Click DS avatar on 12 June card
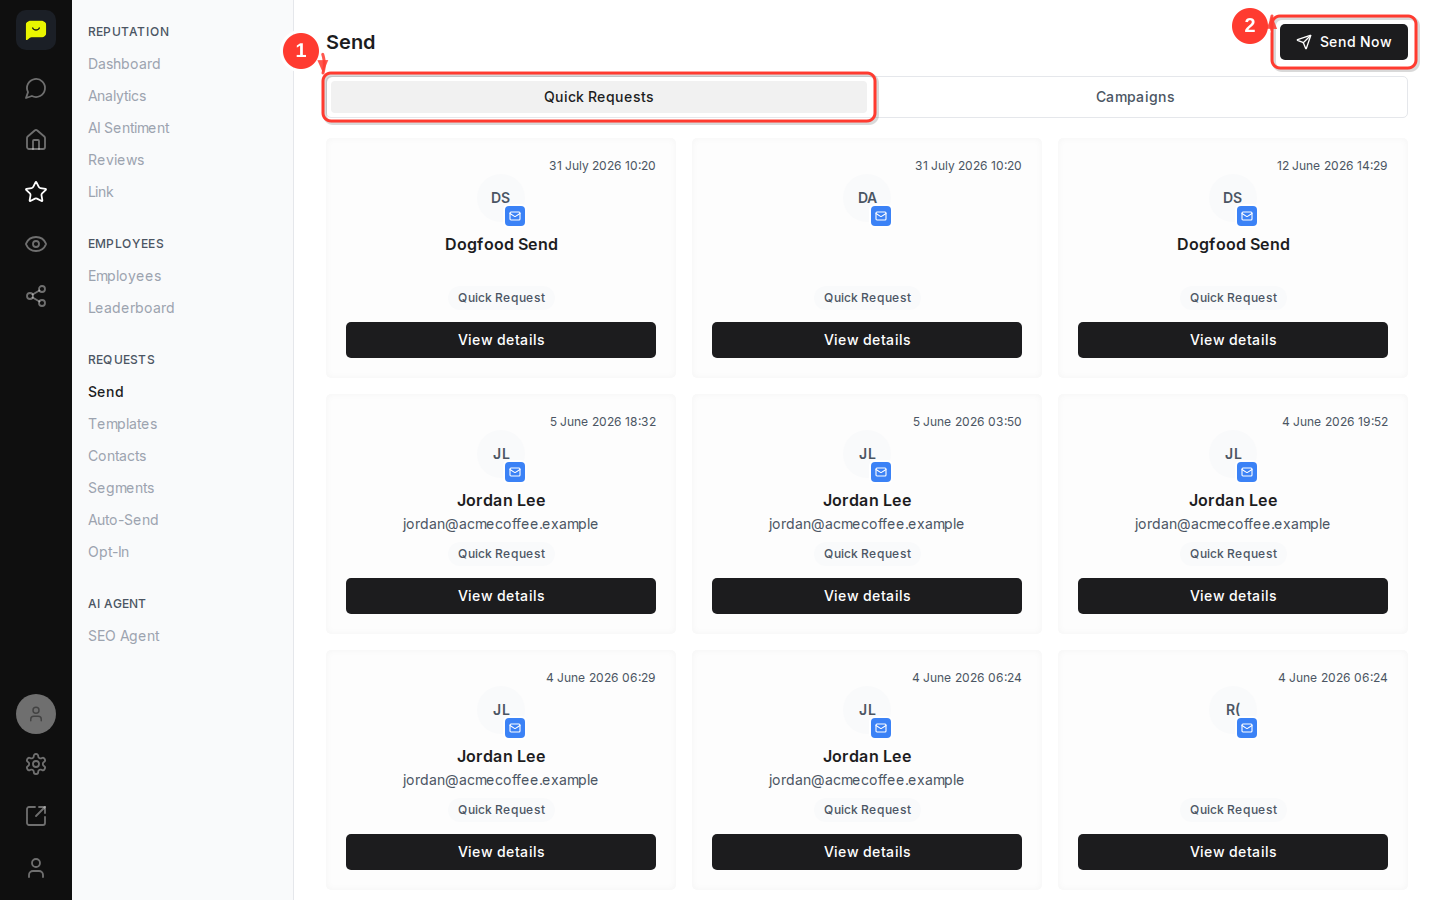Screen dimensions: 1440x900 click(x=1233, y=198)
